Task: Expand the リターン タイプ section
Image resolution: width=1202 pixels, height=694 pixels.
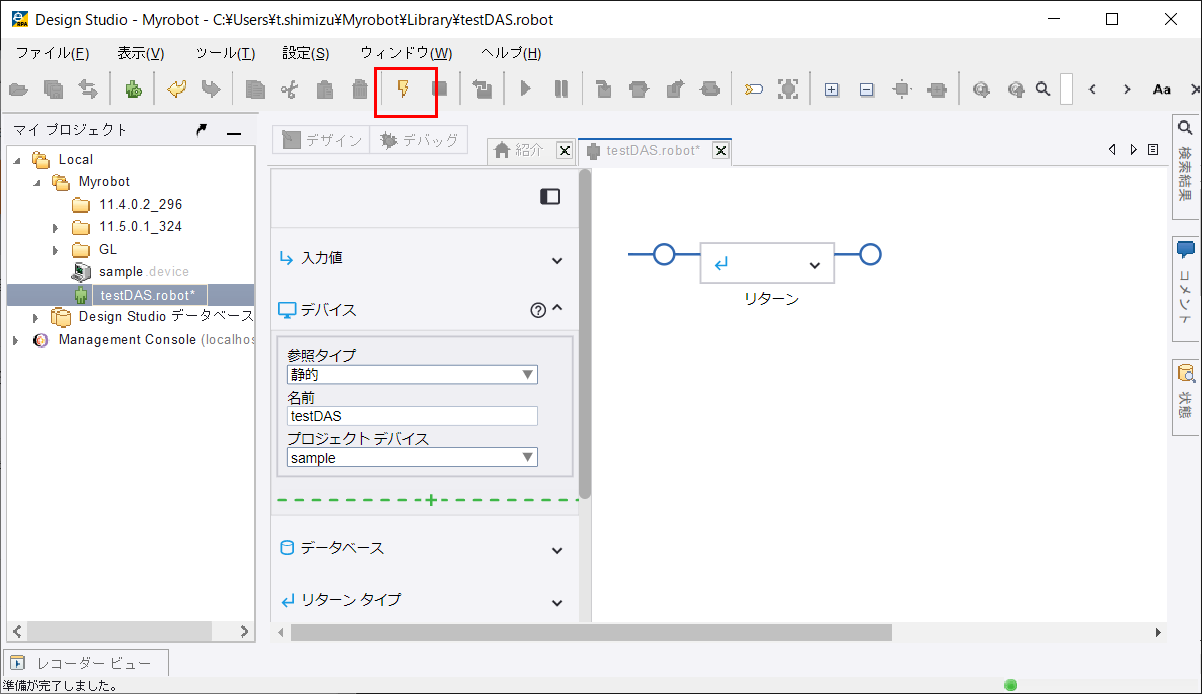Action: click(557, 602)
